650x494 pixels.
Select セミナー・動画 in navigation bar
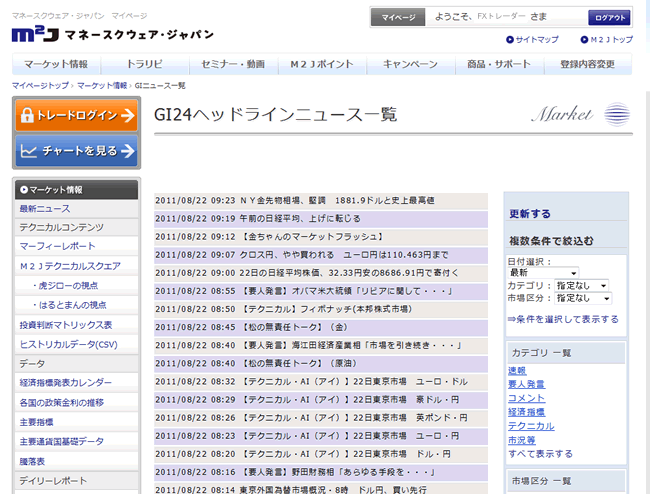tap(233, 64)
